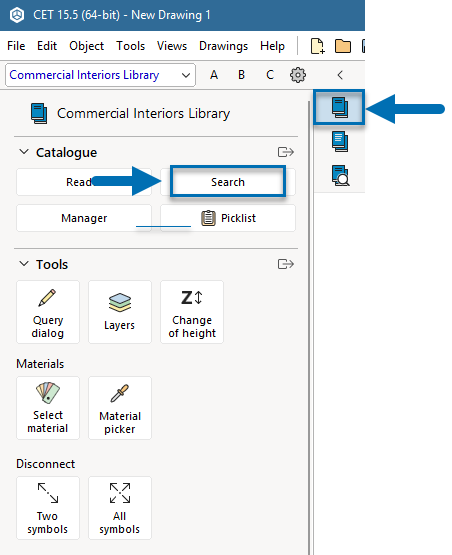The height and width of the screenshot is (555, 452).
Task: Click the Disconnect Two symbols tool
Action: pos(48,508)
